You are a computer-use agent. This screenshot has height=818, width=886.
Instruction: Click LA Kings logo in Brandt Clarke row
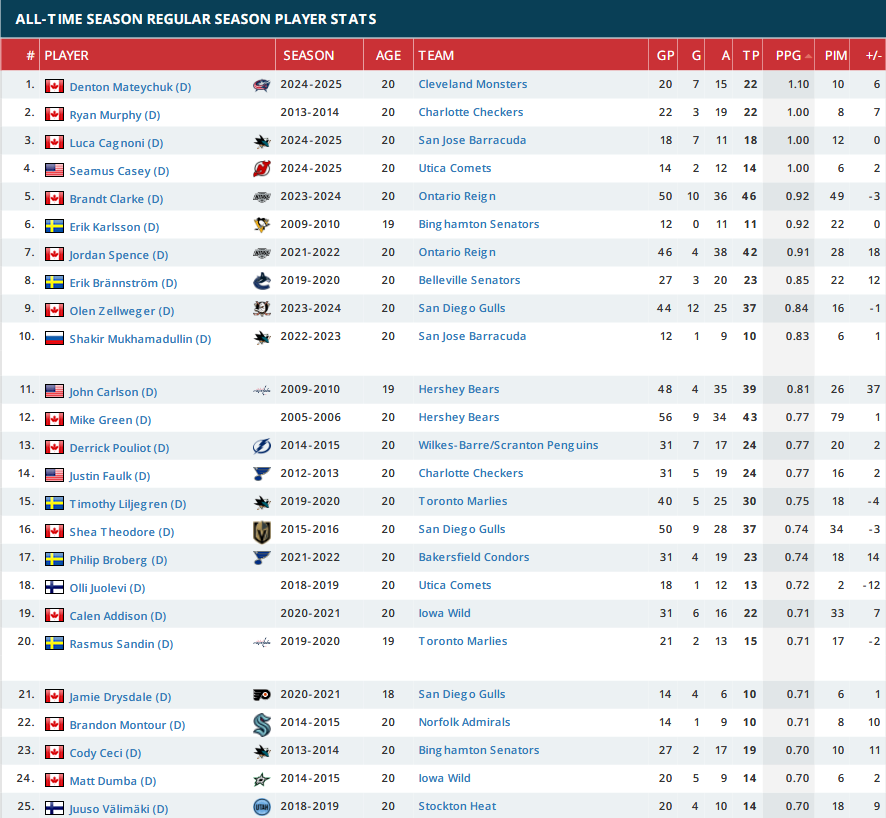pyautogui.click(x=262, y=197)
